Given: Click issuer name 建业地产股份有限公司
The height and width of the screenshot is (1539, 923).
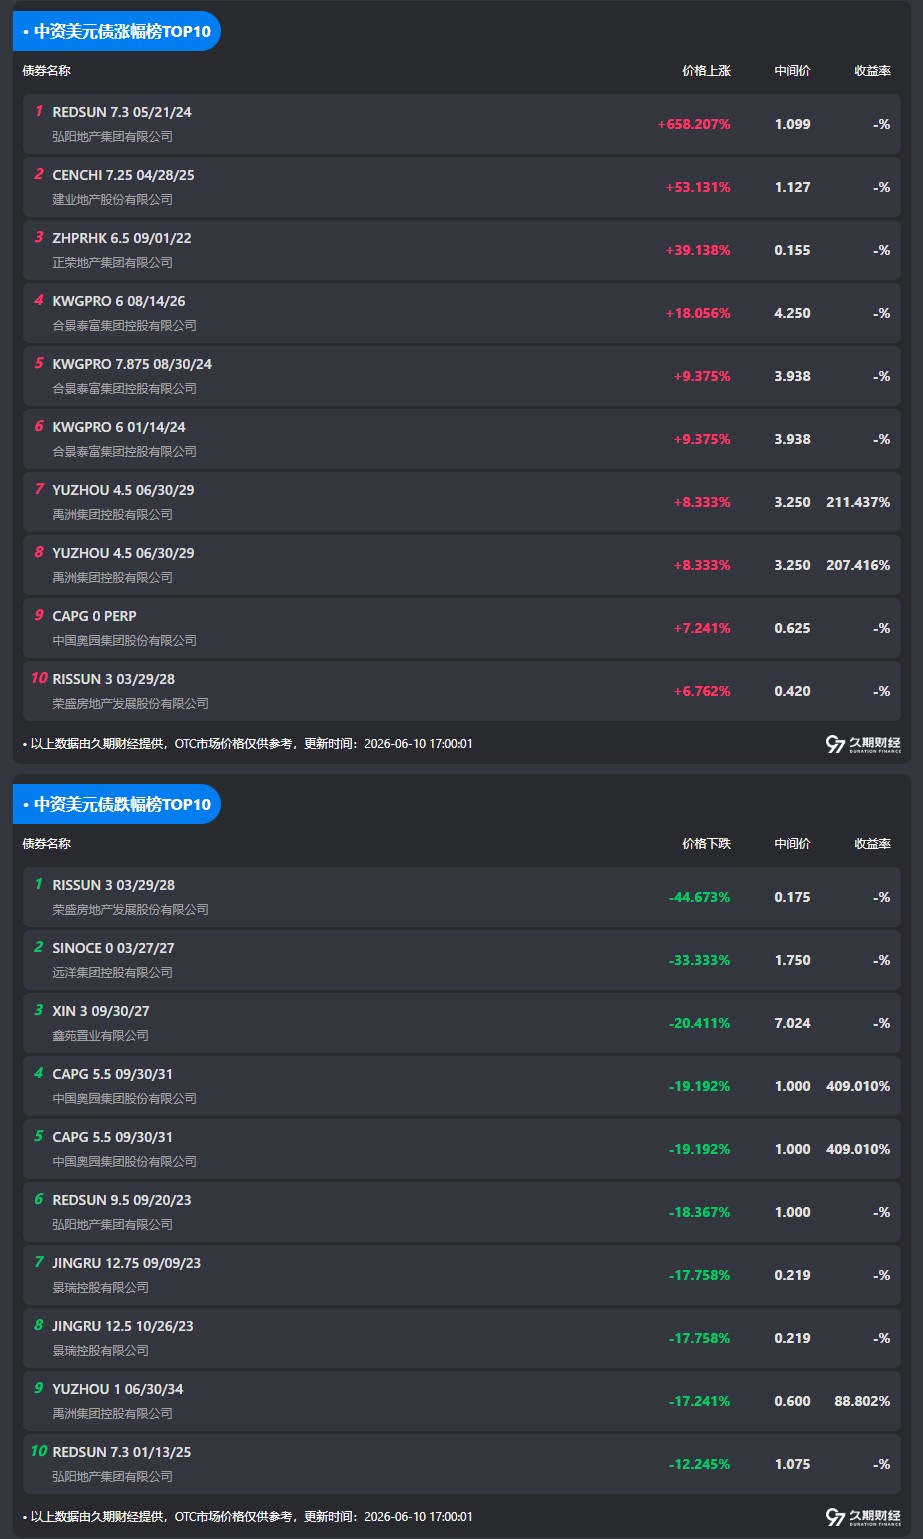Looking at the screenshot, I should coord(112,199).
